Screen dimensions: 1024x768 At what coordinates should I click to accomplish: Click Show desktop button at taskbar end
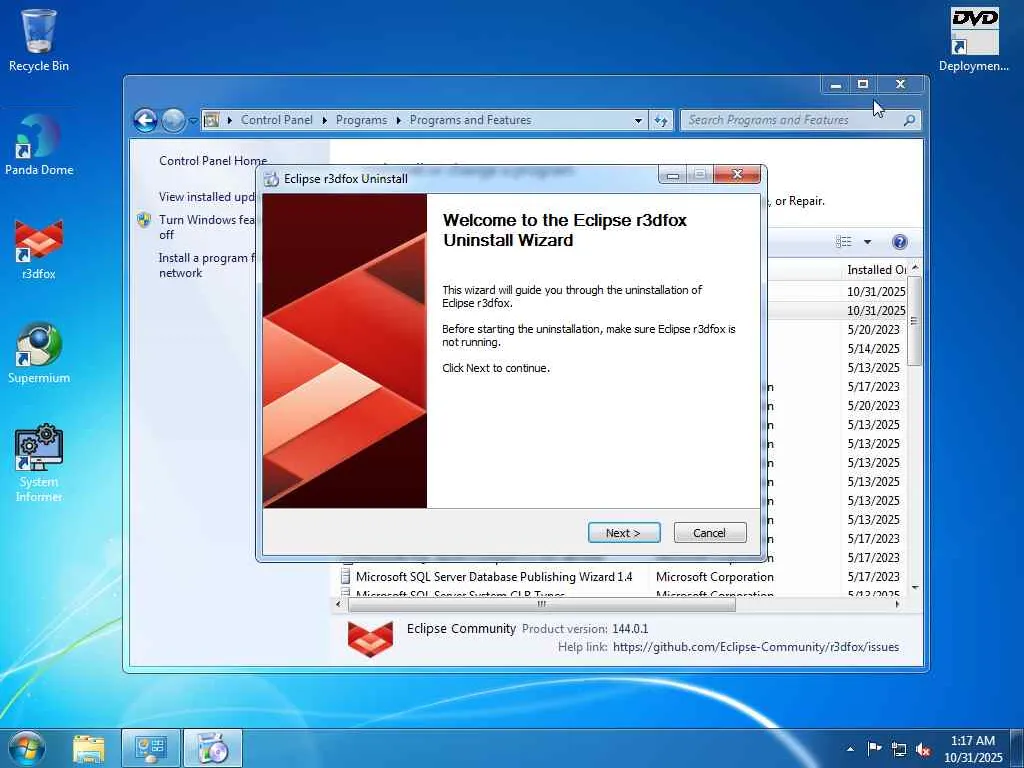(x=1017, y=748)
